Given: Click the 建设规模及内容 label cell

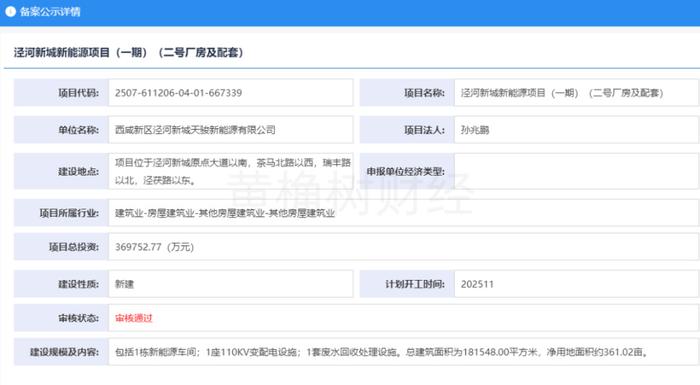Looking at the screenshot, I should (x=61, y=352).
